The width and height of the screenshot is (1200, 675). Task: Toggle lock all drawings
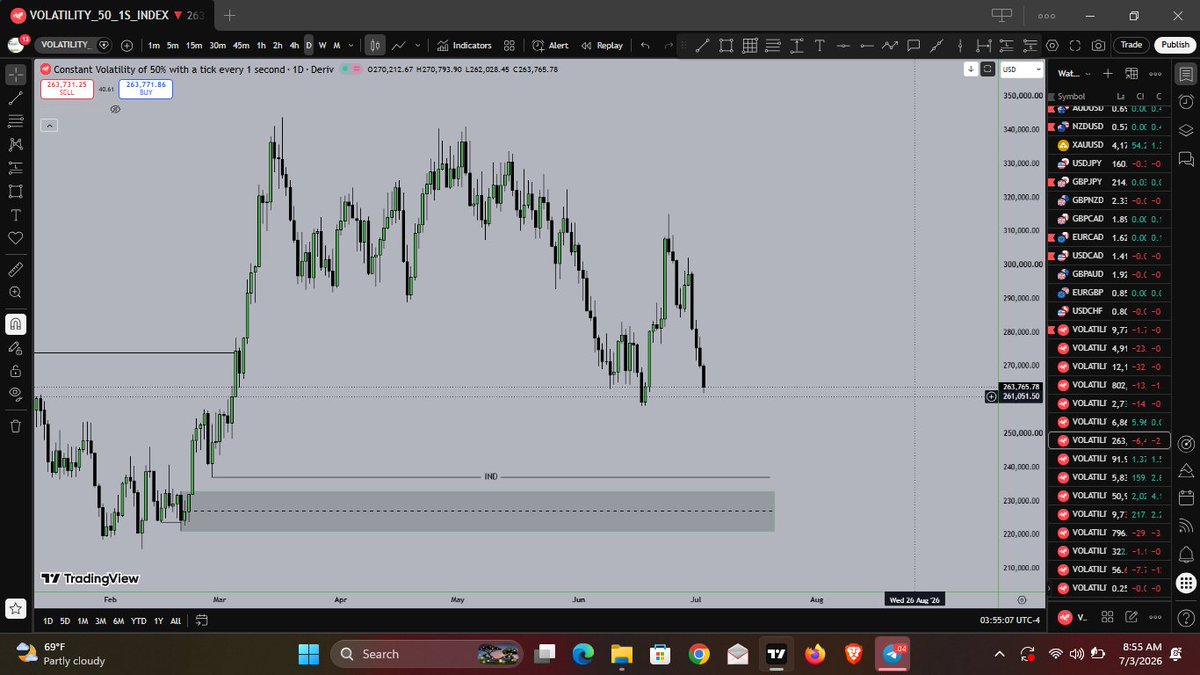tap(15, 370)
